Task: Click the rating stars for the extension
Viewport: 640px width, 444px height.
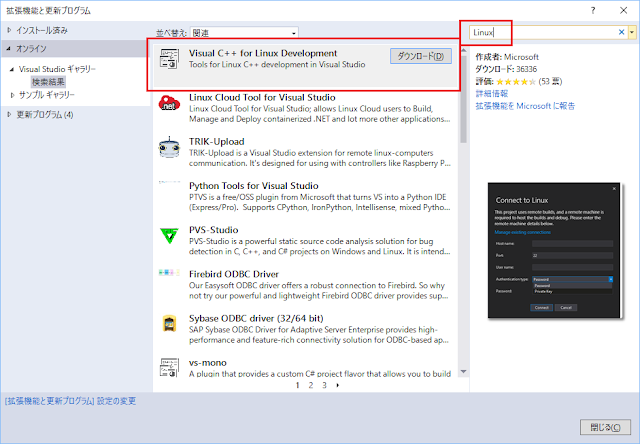Action: pos(516,82)
